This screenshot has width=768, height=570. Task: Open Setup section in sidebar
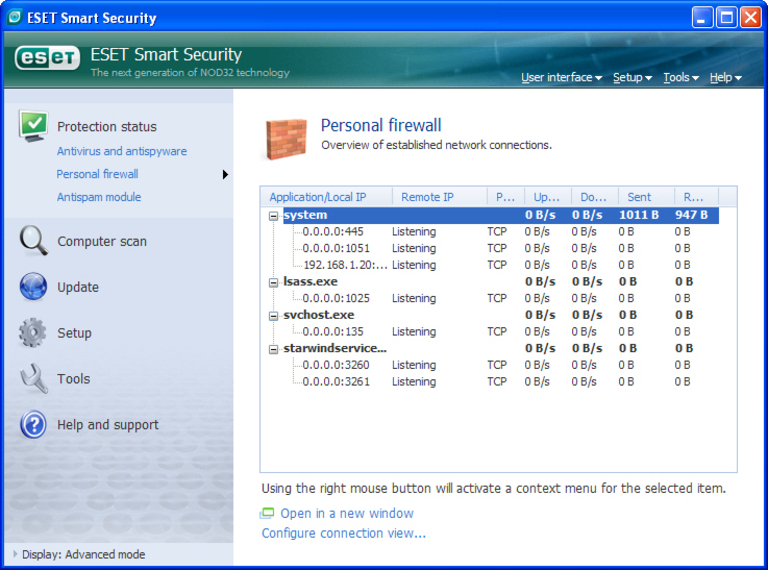coord(74,332)
